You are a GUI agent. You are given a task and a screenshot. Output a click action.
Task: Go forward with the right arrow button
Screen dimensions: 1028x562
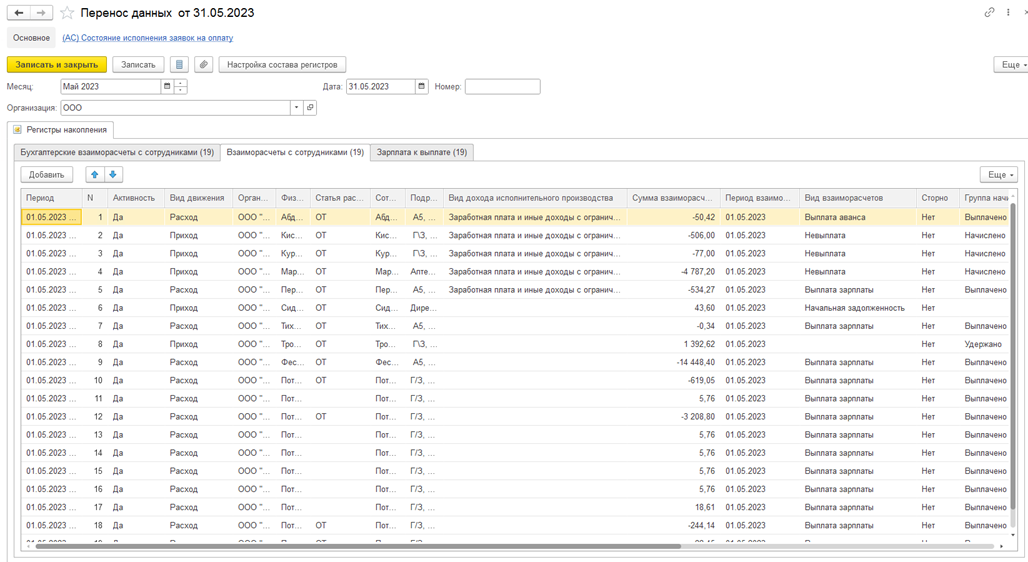tap(41, 12)
